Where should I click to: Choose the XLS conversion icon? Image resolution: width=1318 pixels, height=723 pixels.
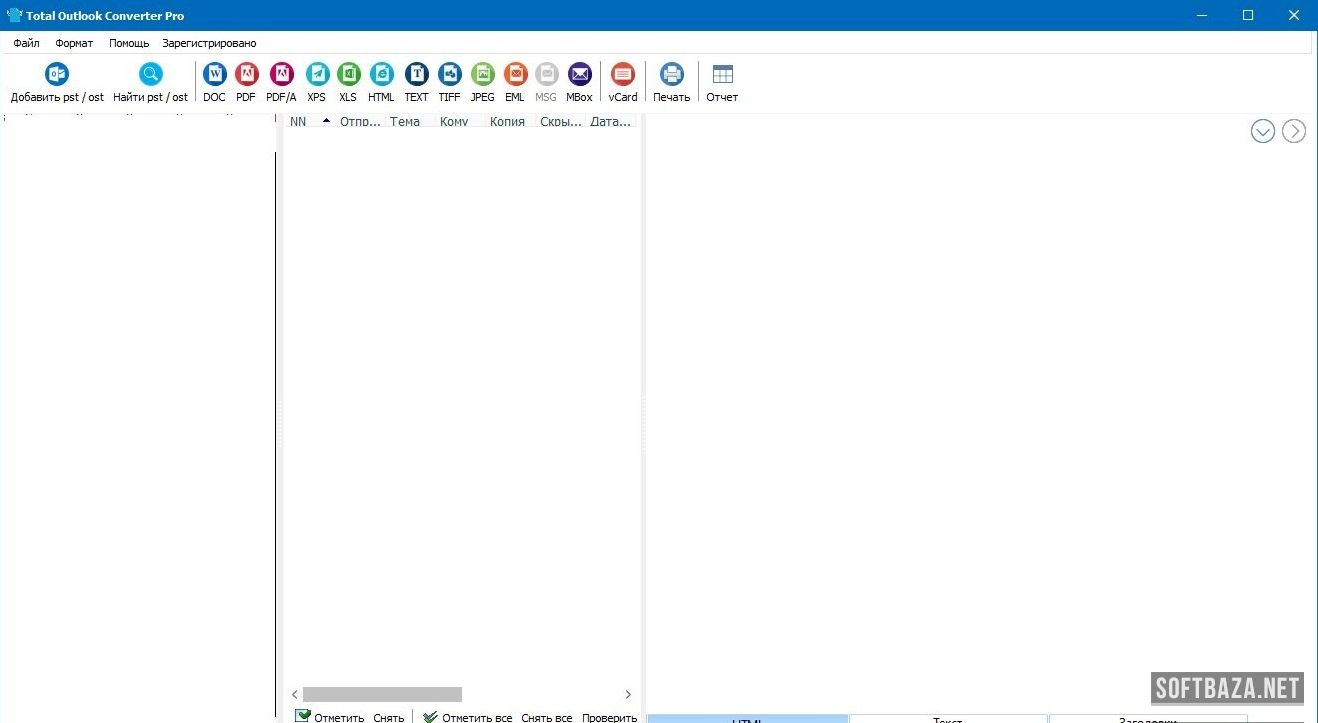pyautogui.click(x=348, y=75)
